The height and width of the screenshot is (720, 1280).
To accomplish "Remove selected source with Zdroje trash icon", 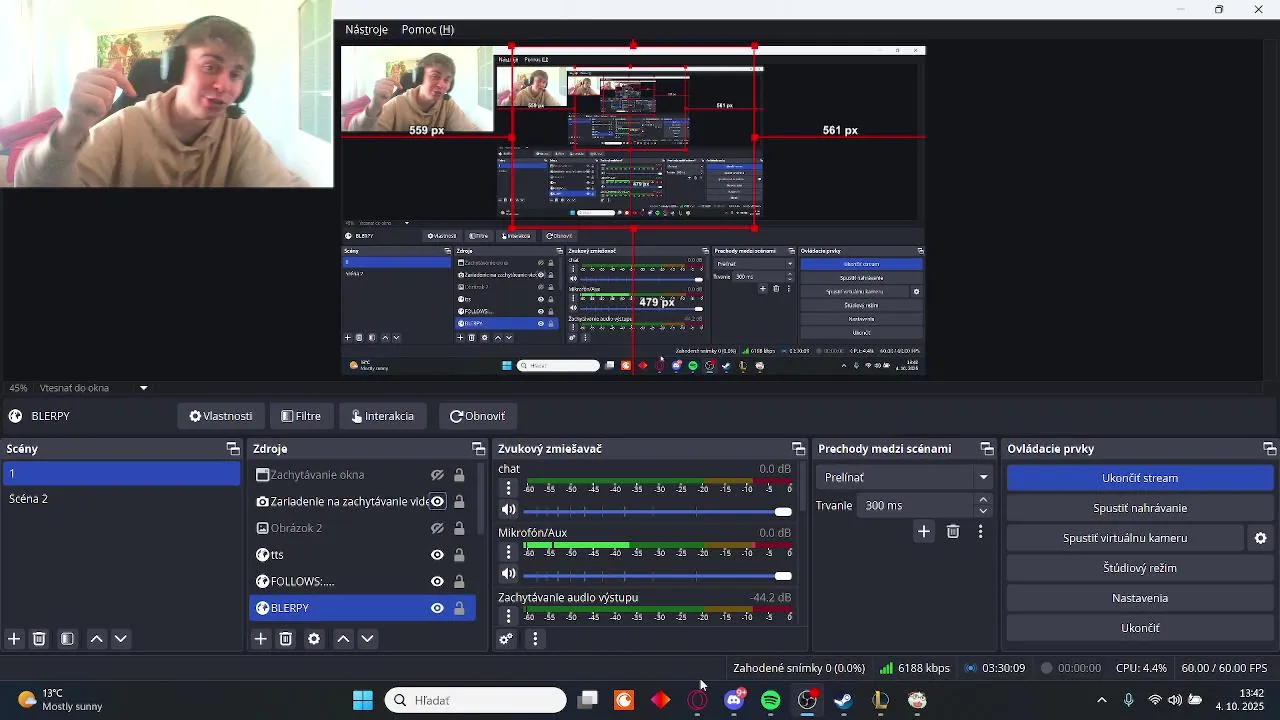I will click(x=286, y=639).
